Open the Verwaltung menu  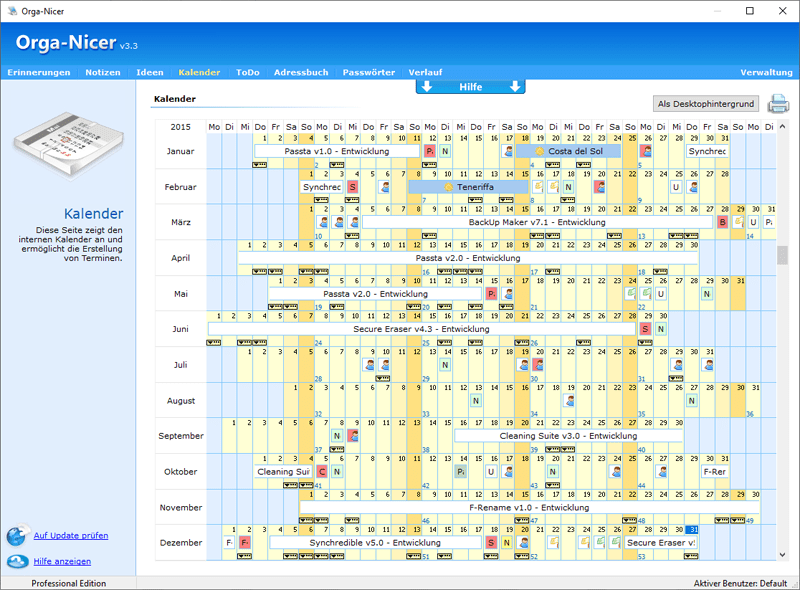coord(766,72)
